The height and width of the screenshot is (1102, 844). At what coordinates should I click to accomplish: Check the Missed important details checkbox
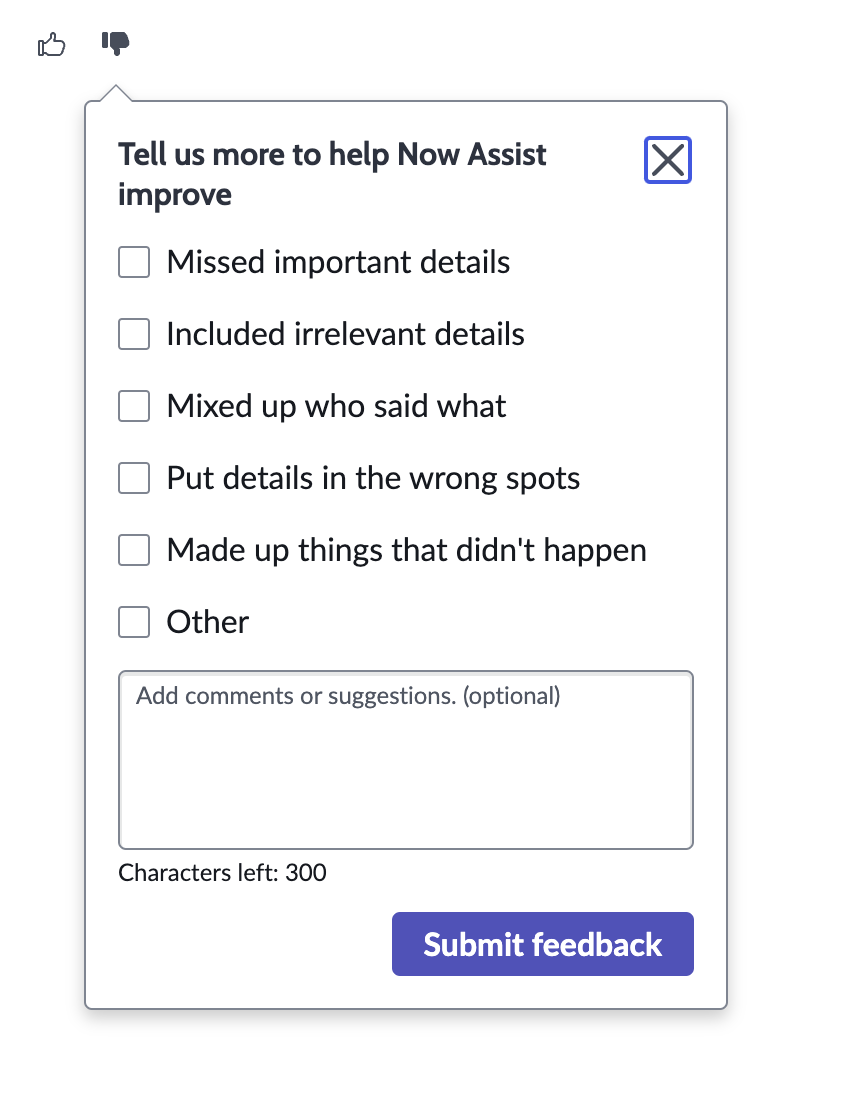[134, 262]
